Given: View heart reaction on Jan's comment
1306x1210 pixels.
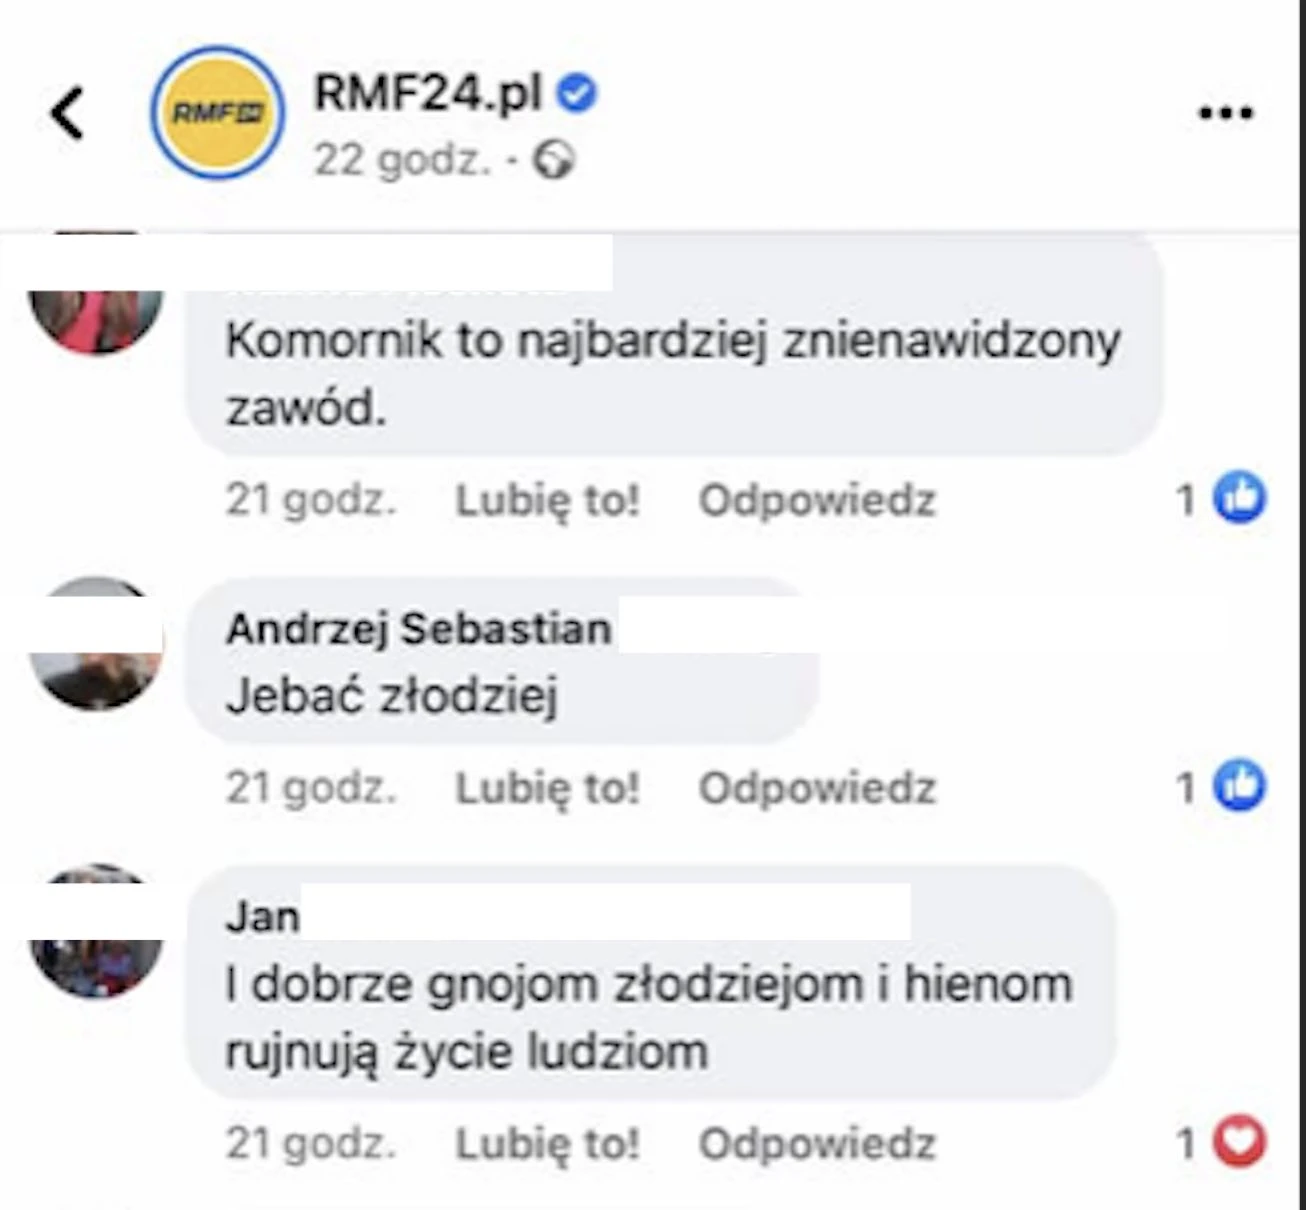Looking at the screenshot, I should (1240, 1142).
